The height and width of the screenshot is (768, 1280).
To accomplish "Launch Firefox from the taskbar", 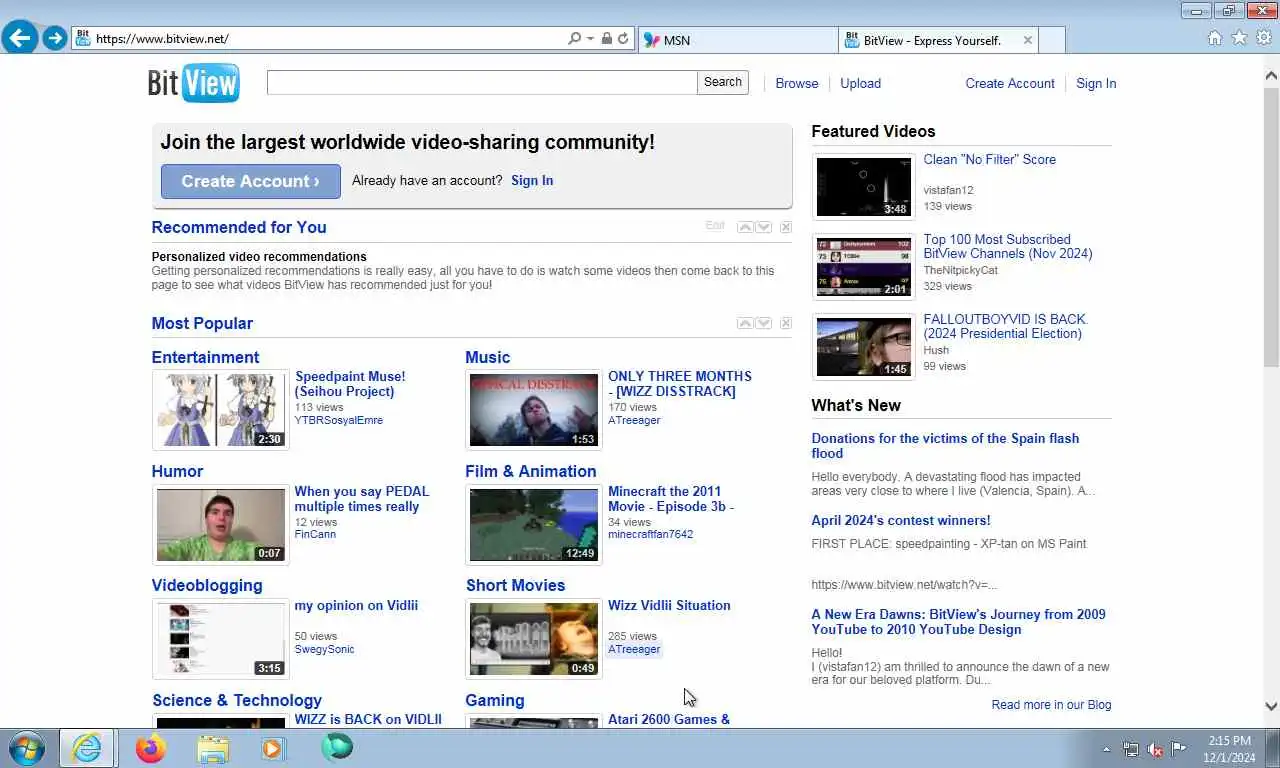I will 150,748.
